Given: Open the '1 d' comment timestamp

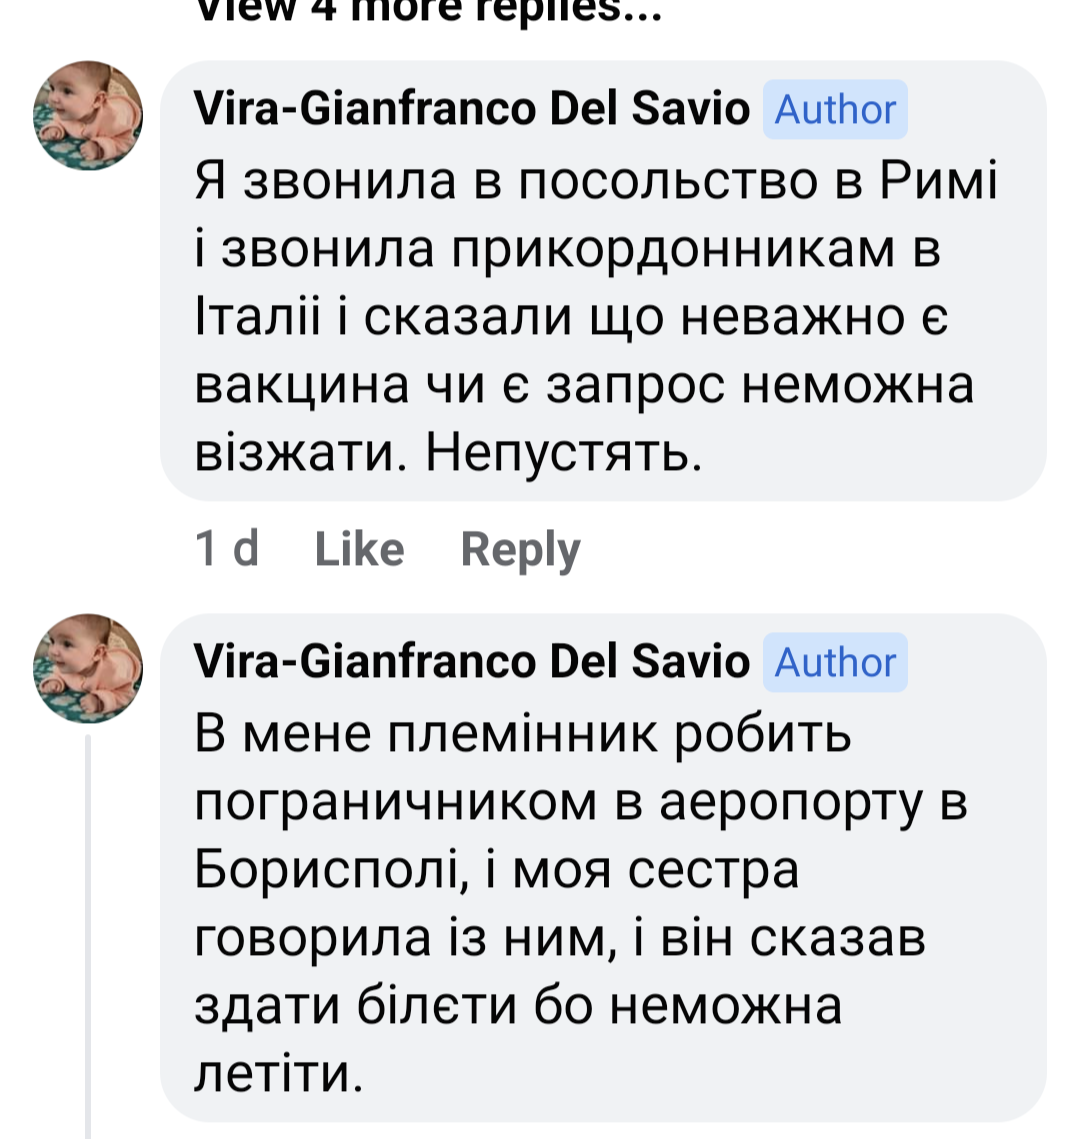Looking at the screenshot, I should pos(227,549).
